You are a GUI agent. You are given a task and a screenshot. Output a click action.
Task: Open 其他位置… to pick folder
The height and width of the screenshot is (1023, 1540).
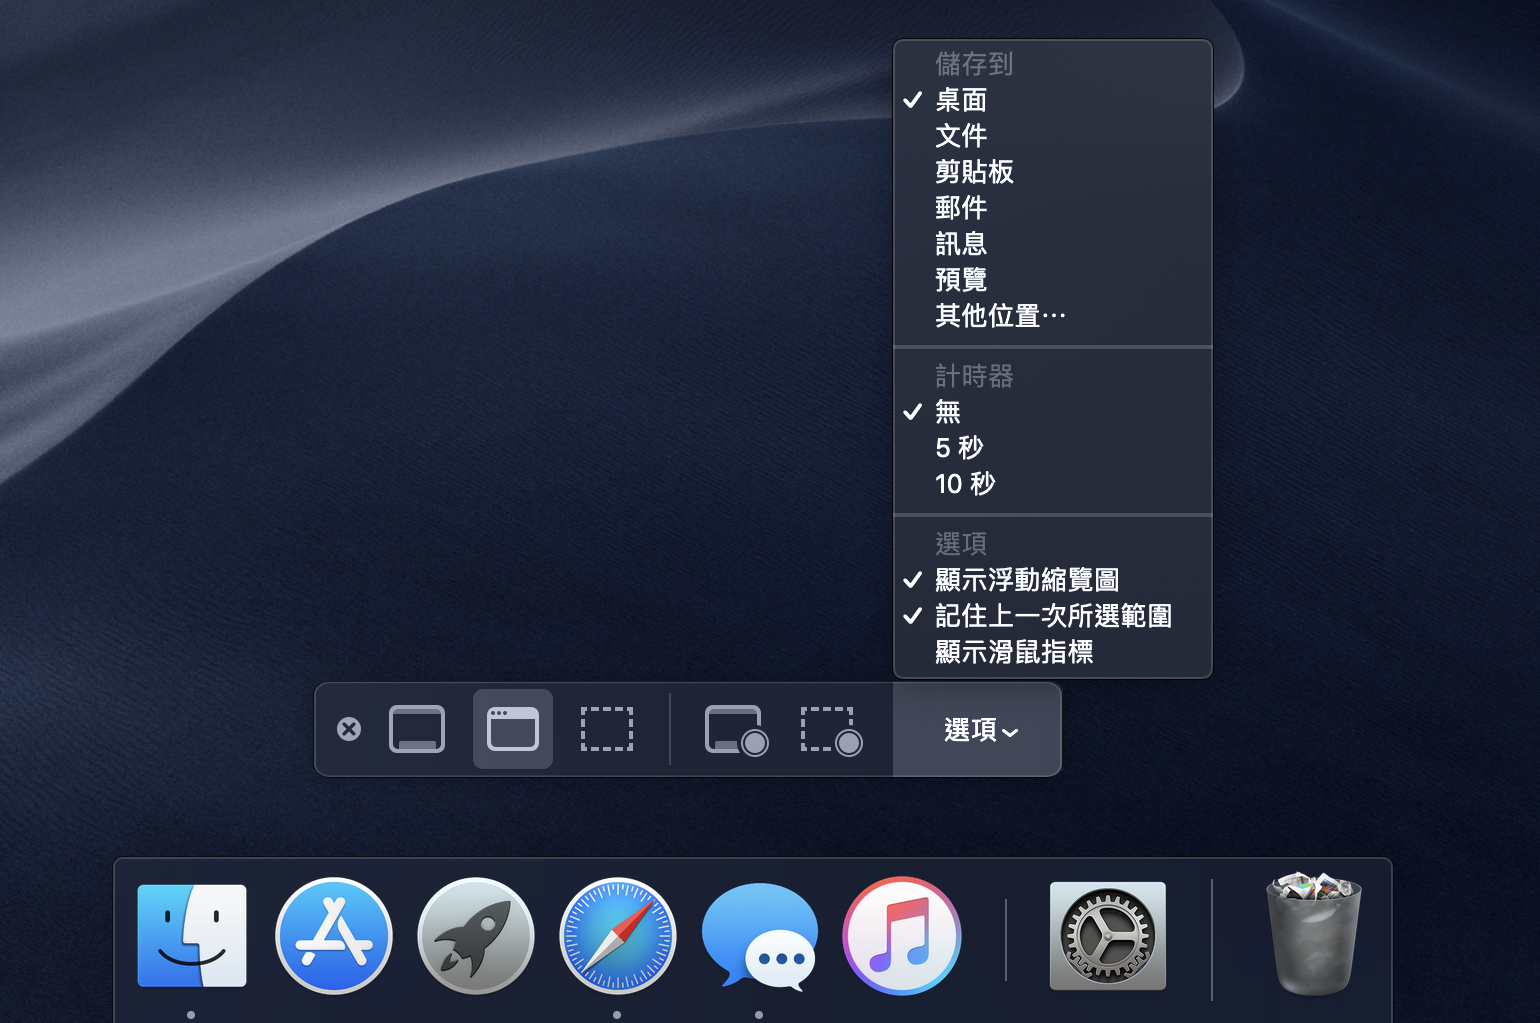[x=1053, y=316]
